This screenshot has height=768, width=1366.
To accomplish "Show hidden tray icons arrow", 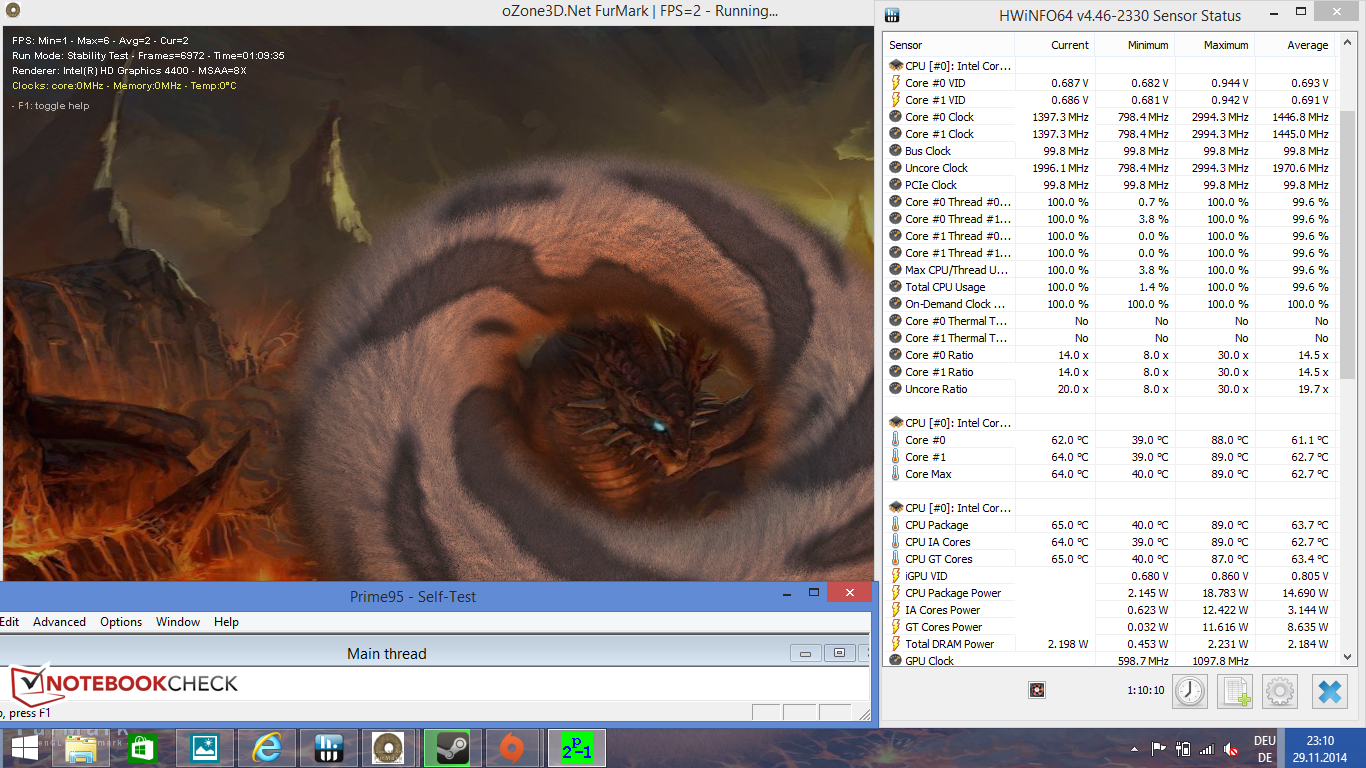I will point(1135,748).
